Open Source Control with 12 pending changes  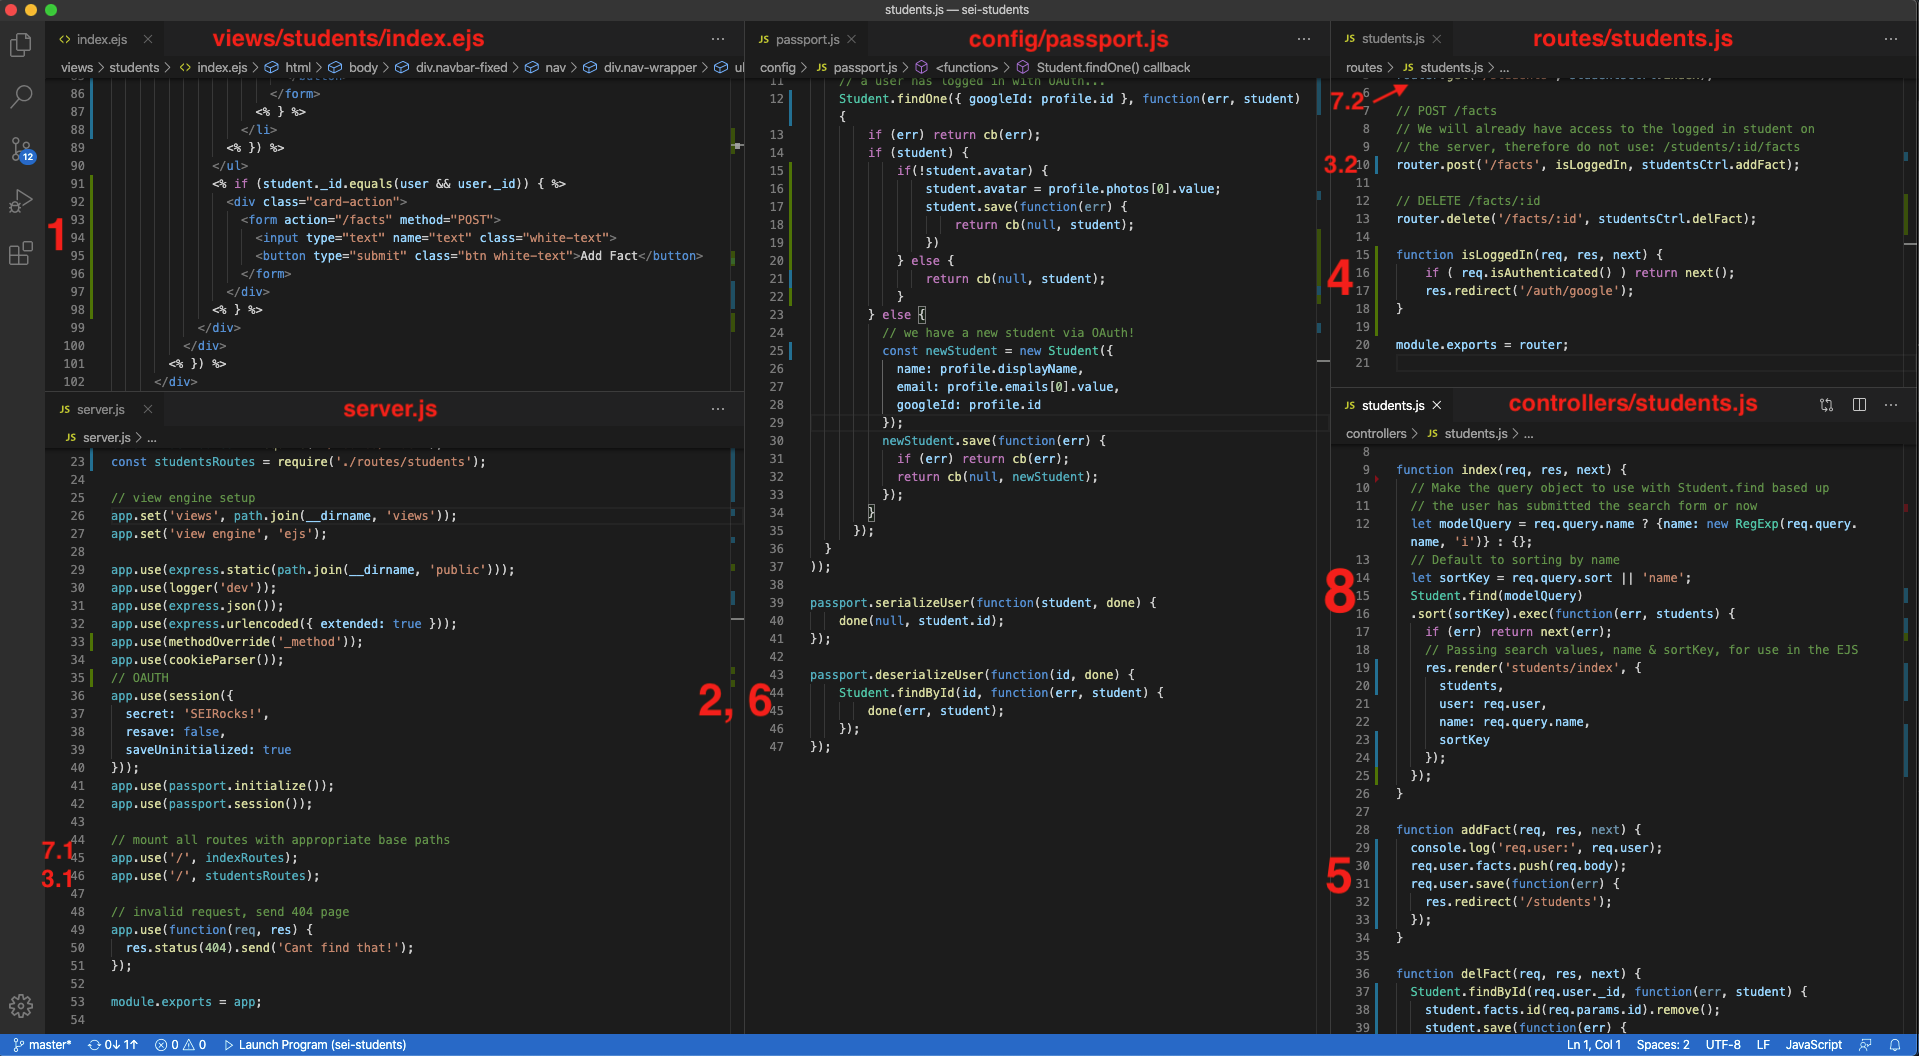click(21, 150)
